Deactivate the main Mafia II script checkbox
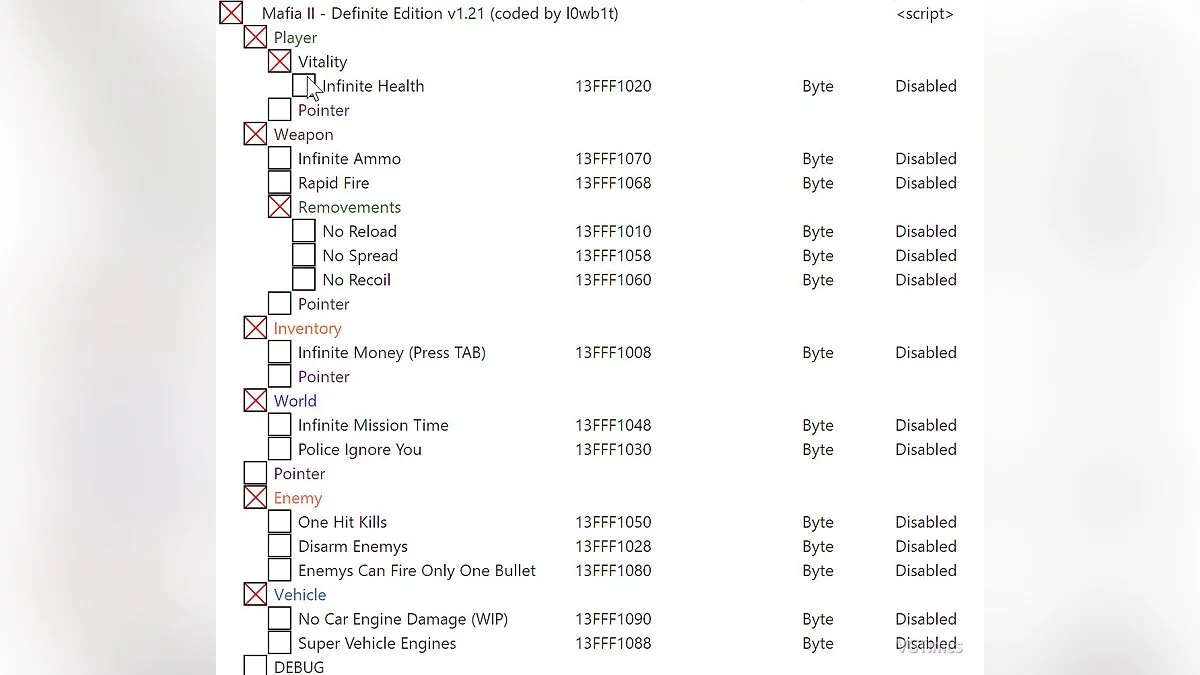The height and width of the screenshot is (675, 1200). point(231,14)
